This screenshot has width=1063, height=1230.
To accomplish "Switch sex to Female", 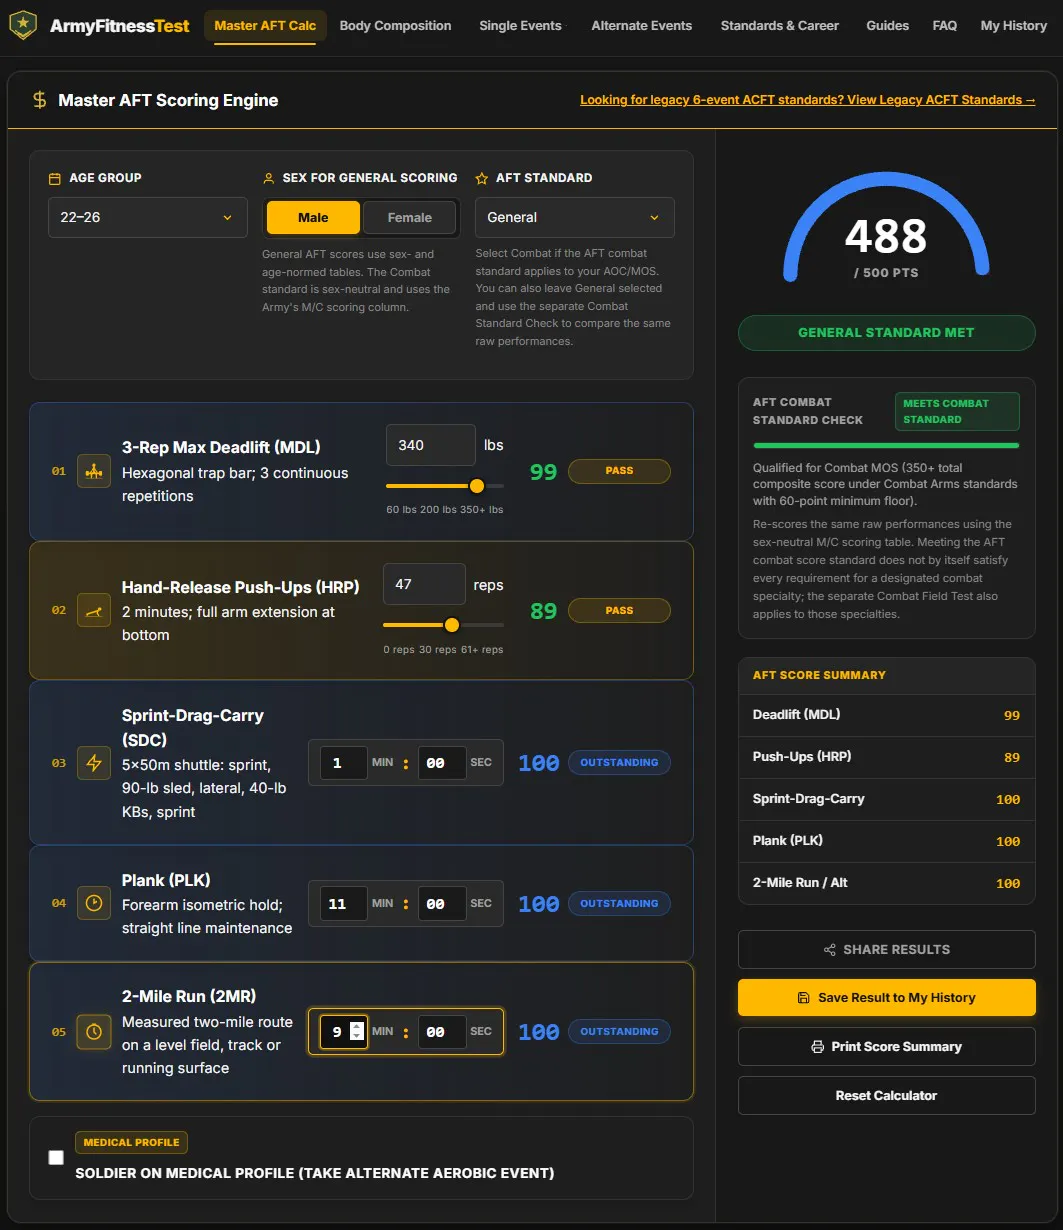I will tap(410, 217).
